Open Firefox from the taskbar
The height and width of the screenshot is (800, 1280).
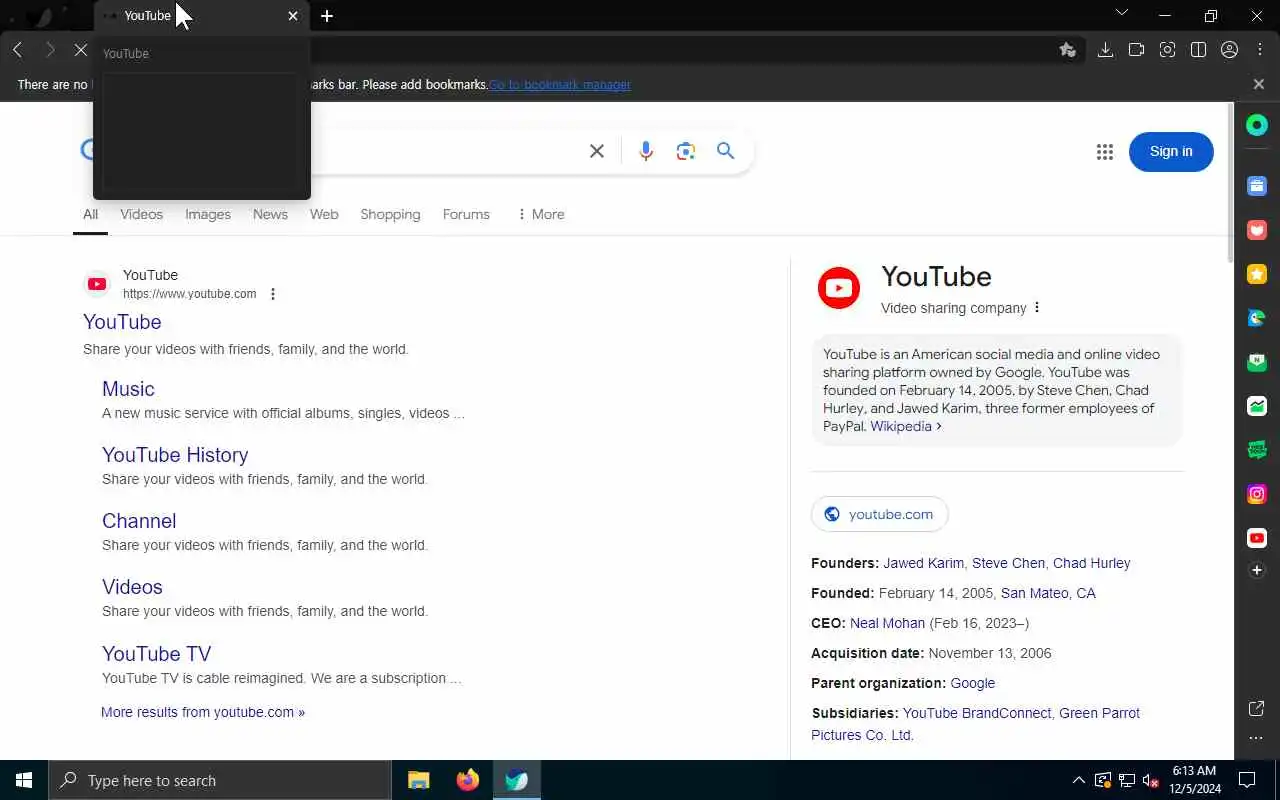(467, 780)
